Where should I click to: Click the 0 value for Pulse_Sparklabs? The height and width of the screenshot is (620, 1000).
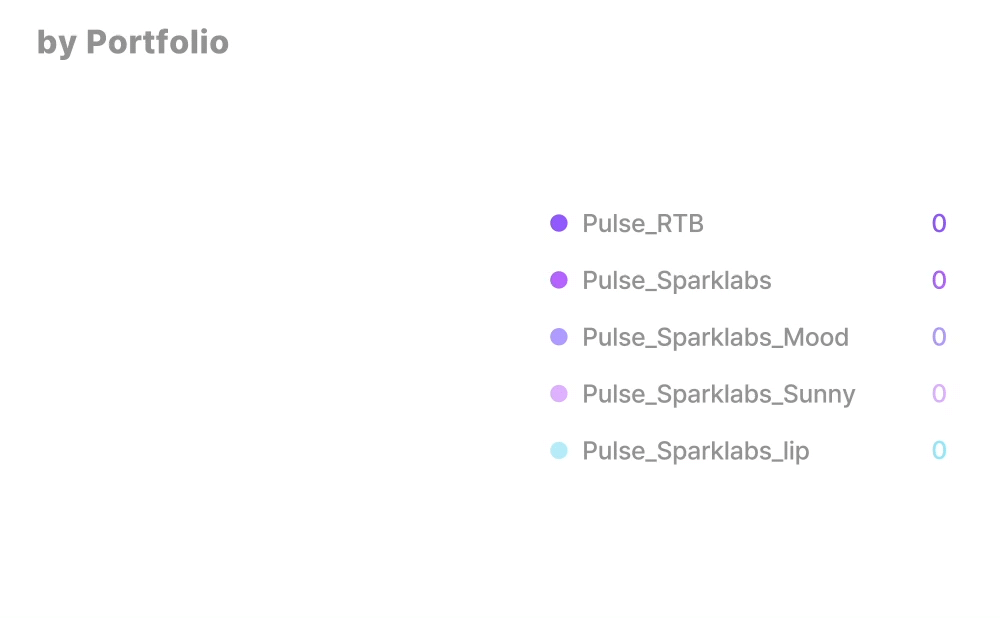click(x=939, y=280)
